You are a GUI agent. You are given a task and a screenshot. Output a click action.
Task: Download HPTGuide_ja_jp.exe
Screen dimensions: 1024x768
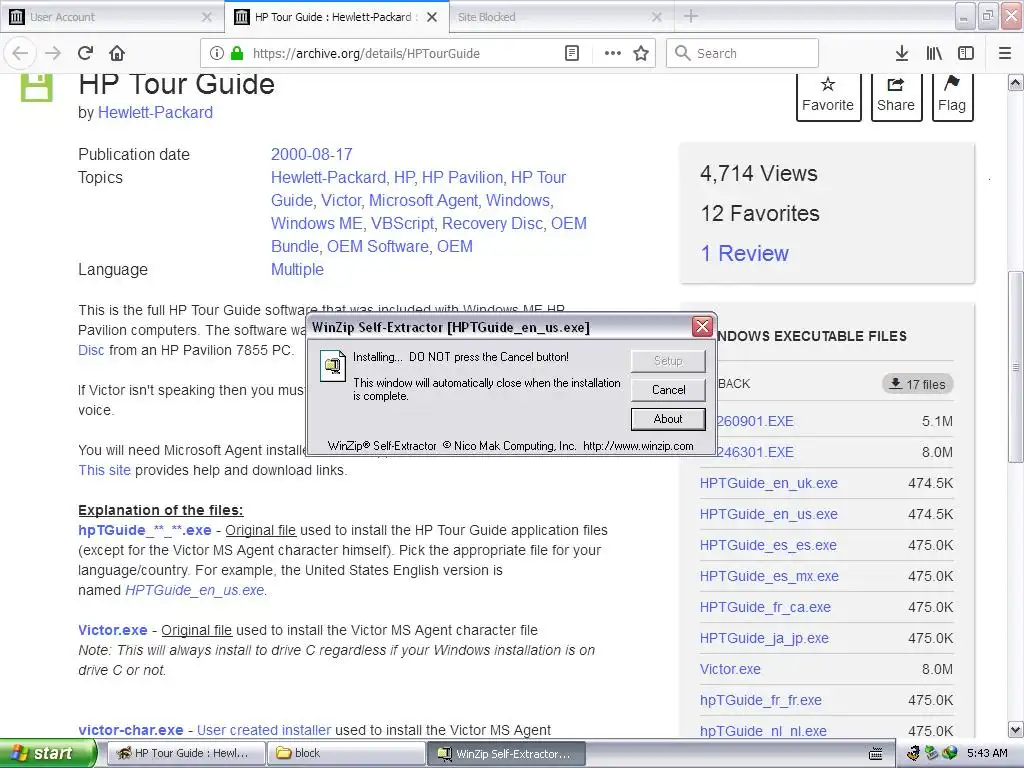coord(764,638)
